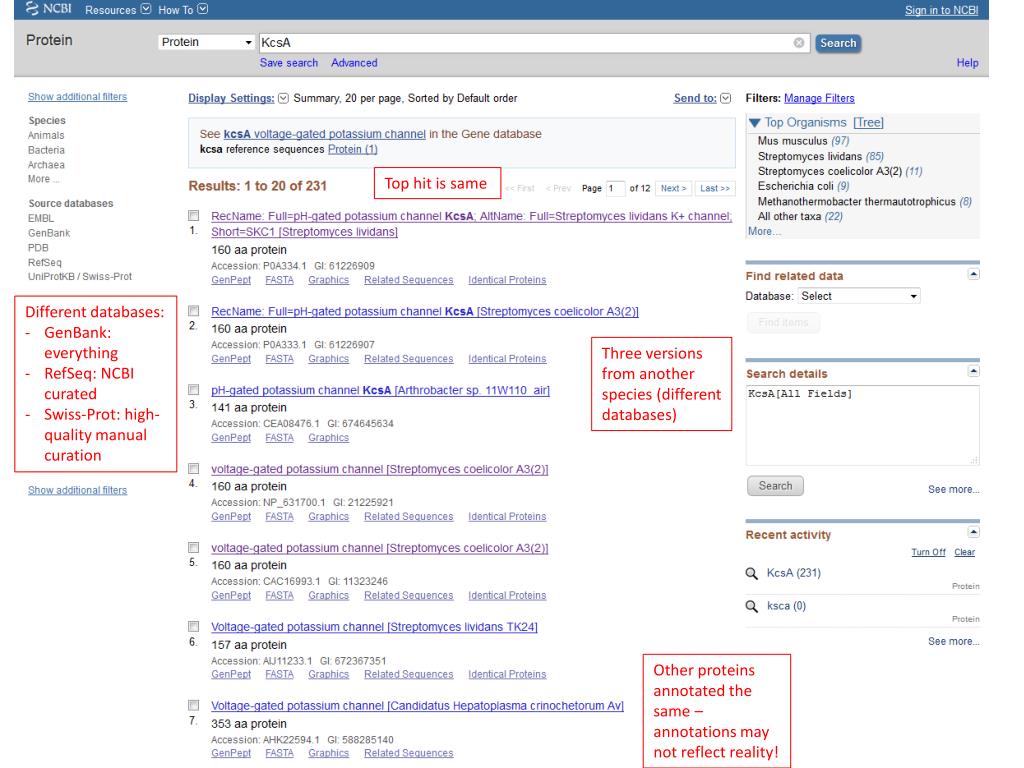Collapse the Find related data panel

[x=973, y=274]
